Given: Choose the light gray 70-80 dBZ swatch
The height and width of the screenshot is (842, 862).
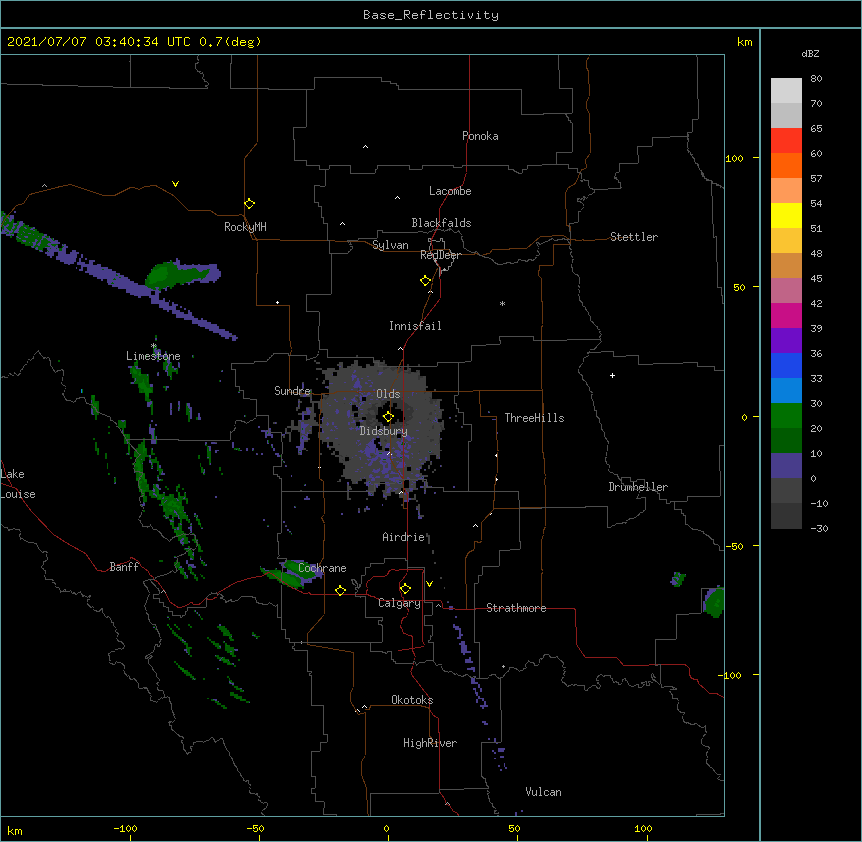Looking at the screenshot, I should [x=786, y=90].
